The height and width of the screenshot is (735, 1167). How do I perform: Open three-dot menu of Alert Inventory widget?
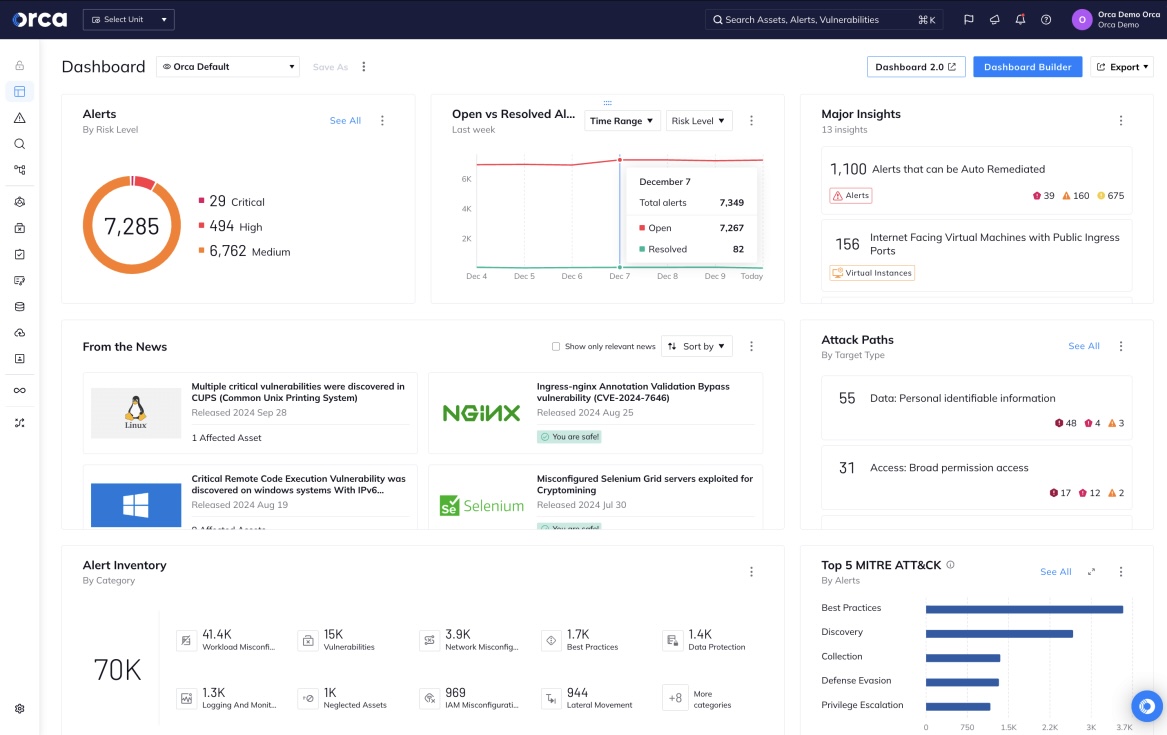(x=751, y=571)
